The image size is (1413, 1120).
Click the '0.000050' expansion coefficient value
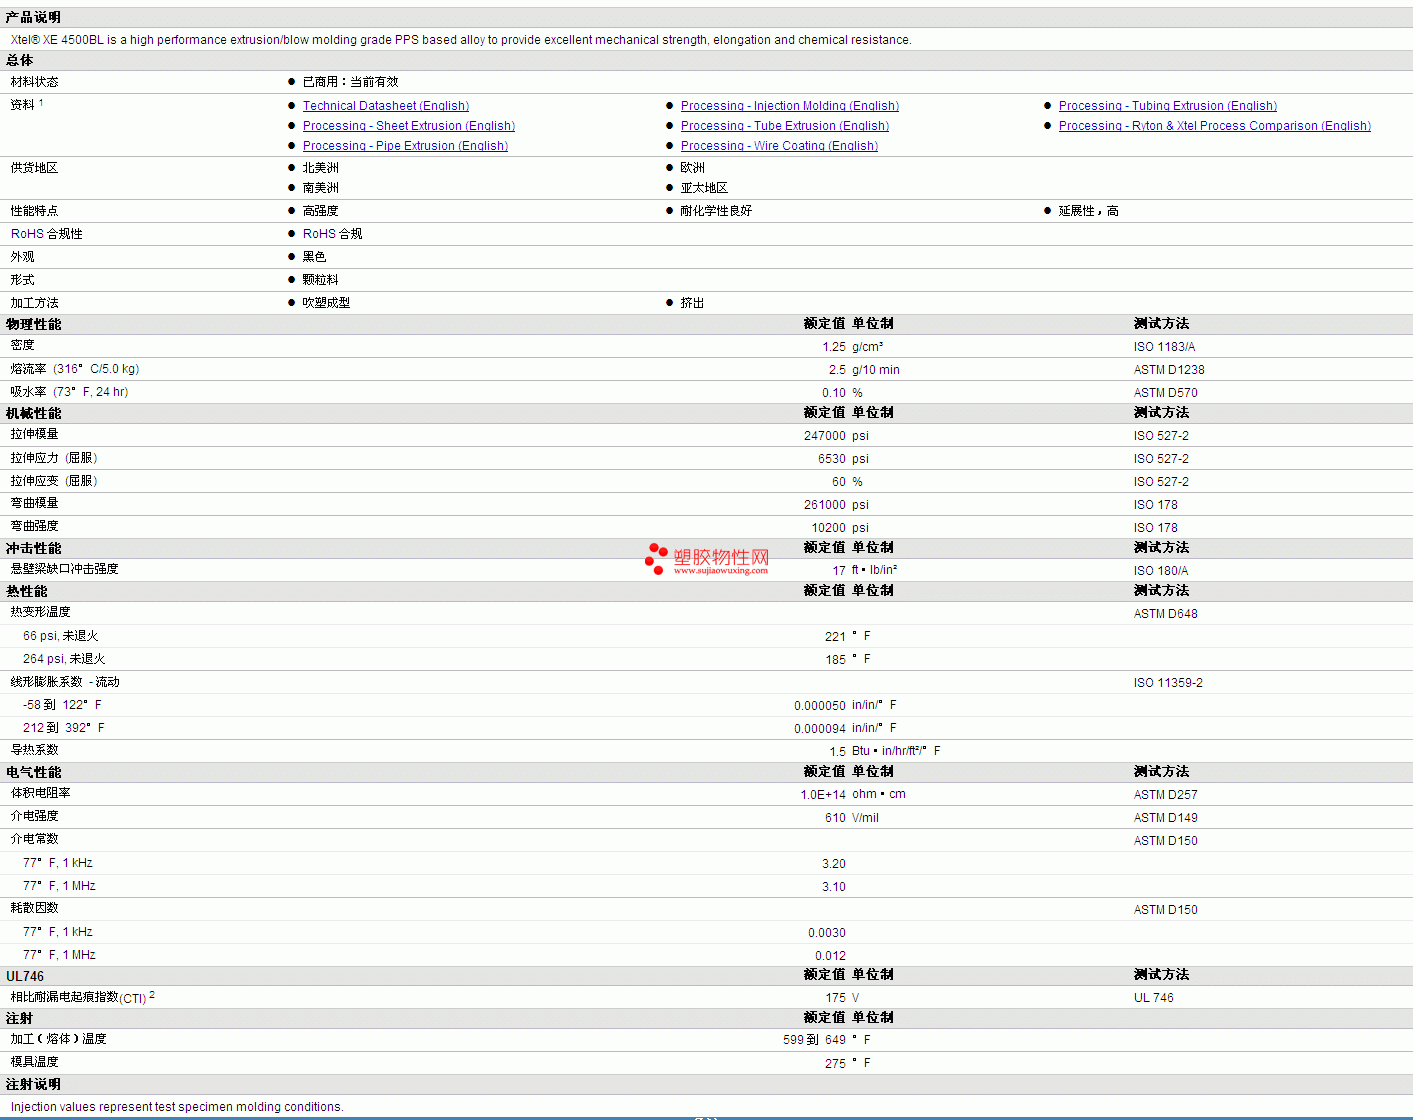[x=820, y=706]
